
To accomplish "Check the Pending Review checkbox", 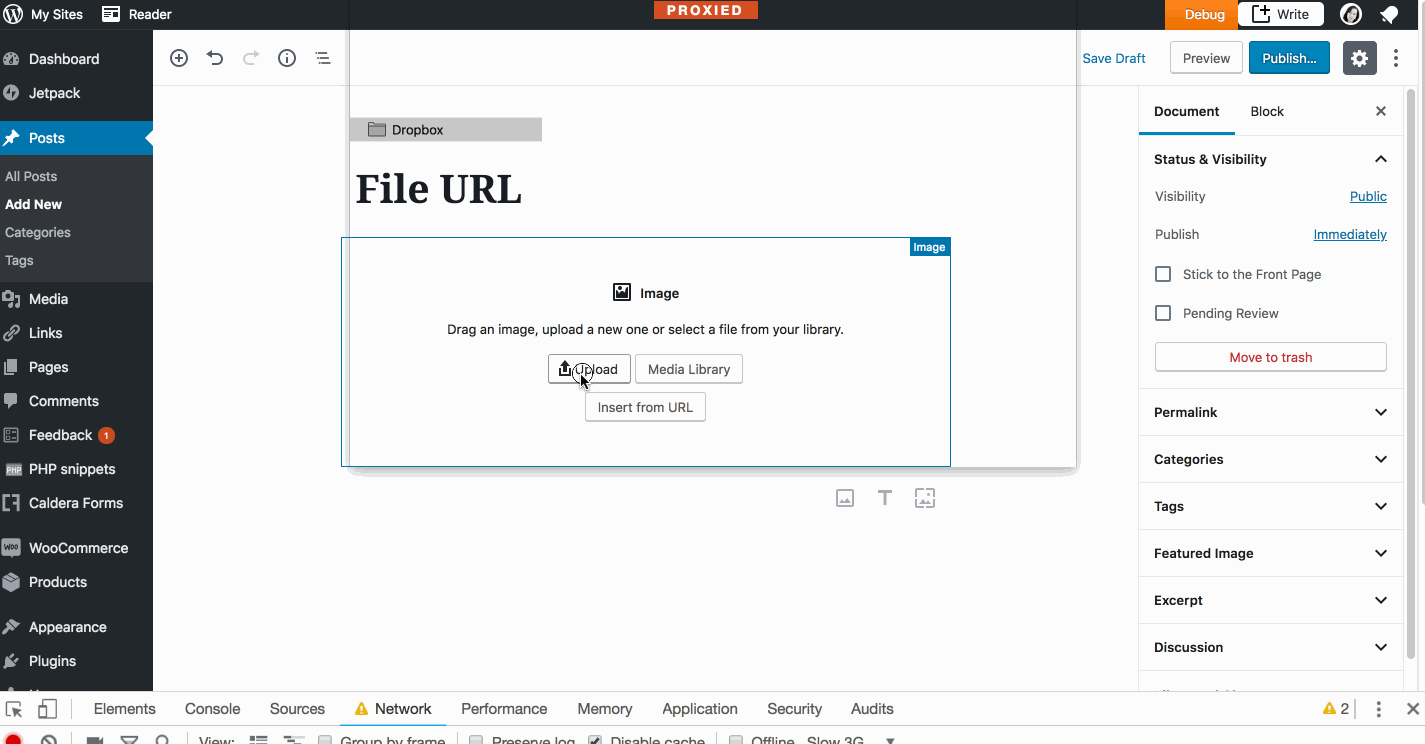I will (x=1163, y=313).
